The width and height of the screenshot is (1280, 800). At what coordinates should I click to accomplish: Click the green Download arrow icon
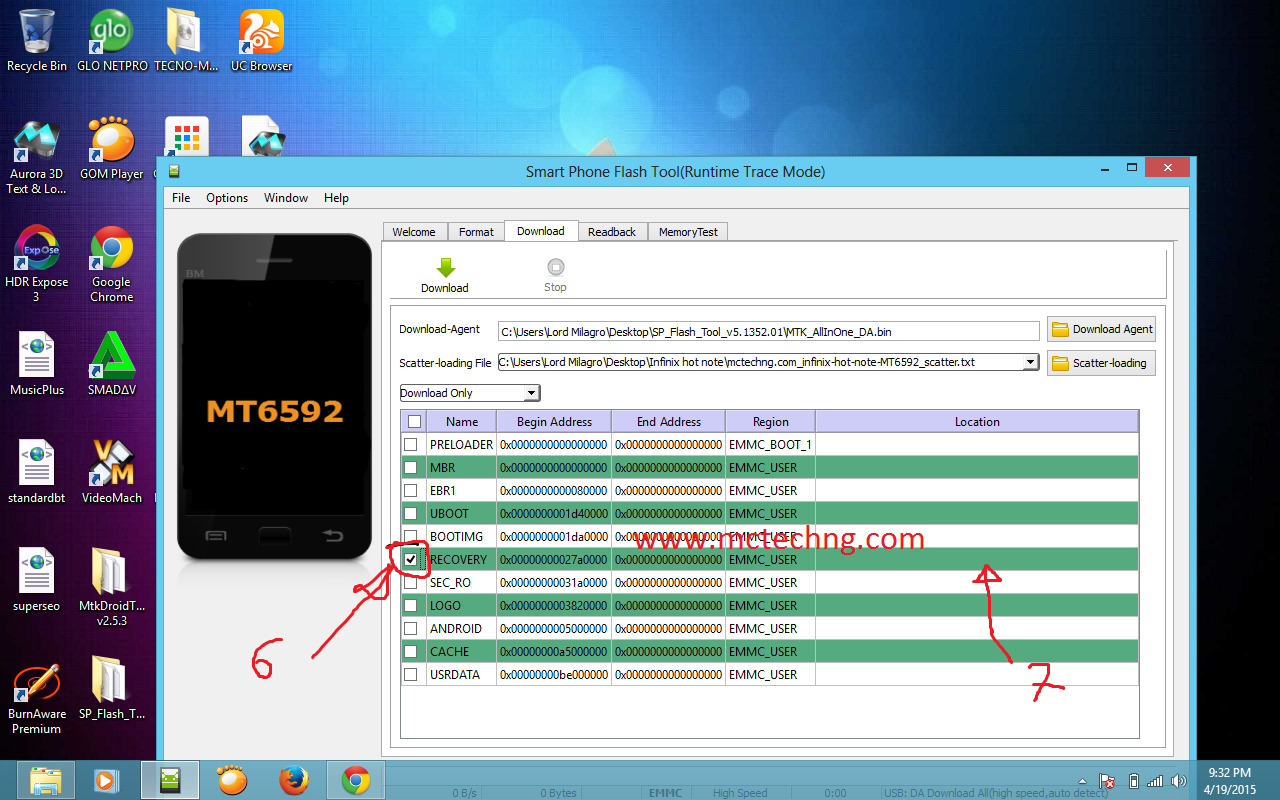(x=444, y=266)
